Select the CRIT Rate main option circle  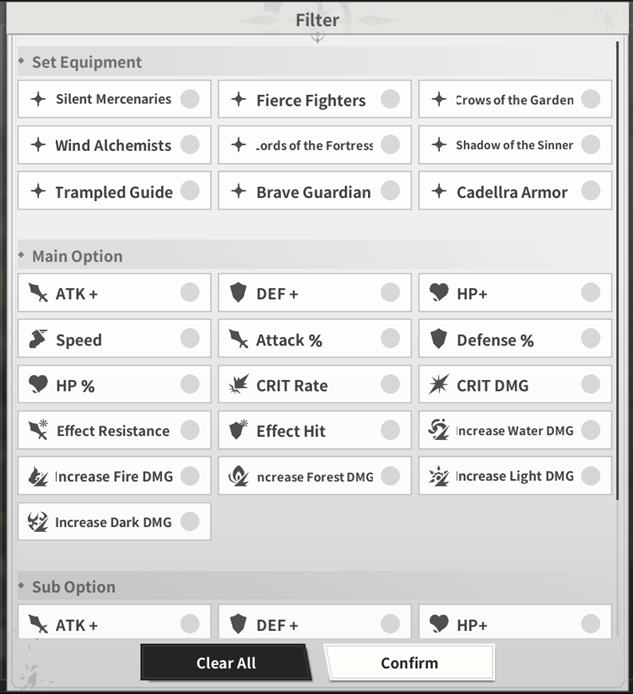pos(390,384)
